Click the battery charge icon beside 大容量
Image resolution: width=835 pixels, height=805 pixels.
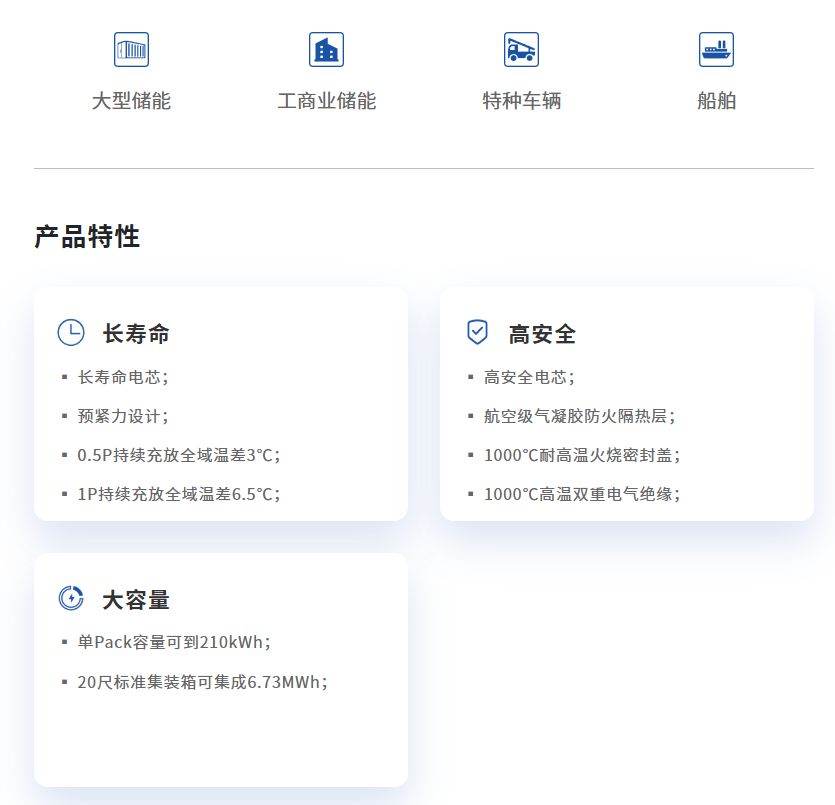(x=71, y=599)
